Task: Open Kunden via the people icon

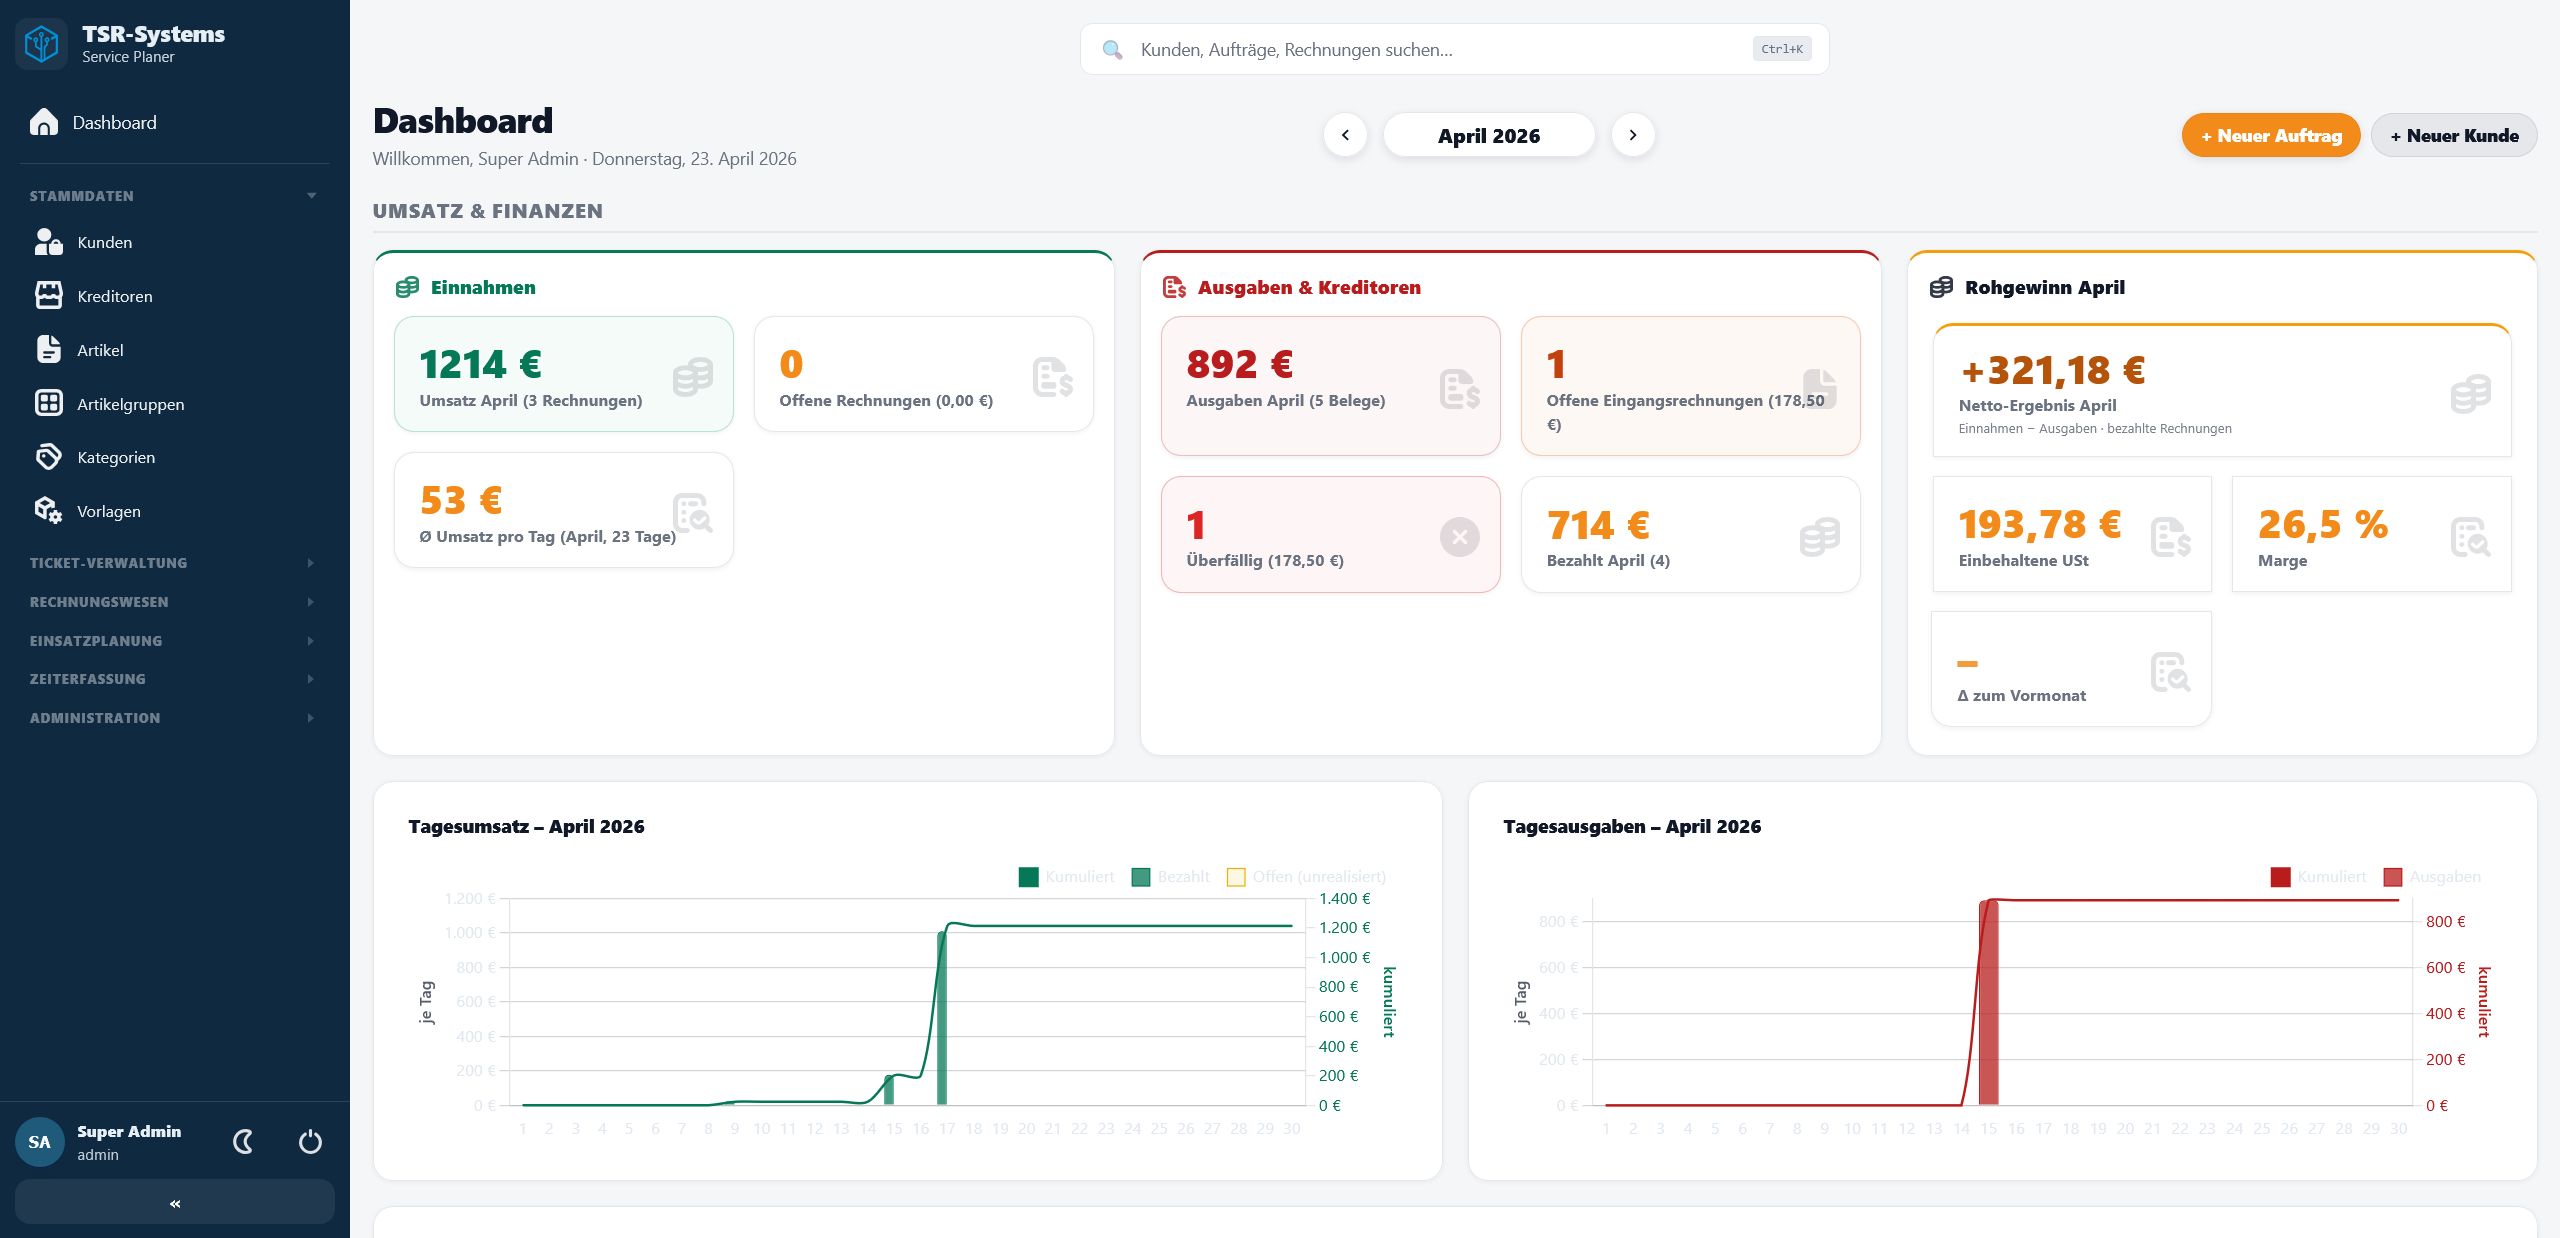Action: pyautogui.click(x=49, y=242)
